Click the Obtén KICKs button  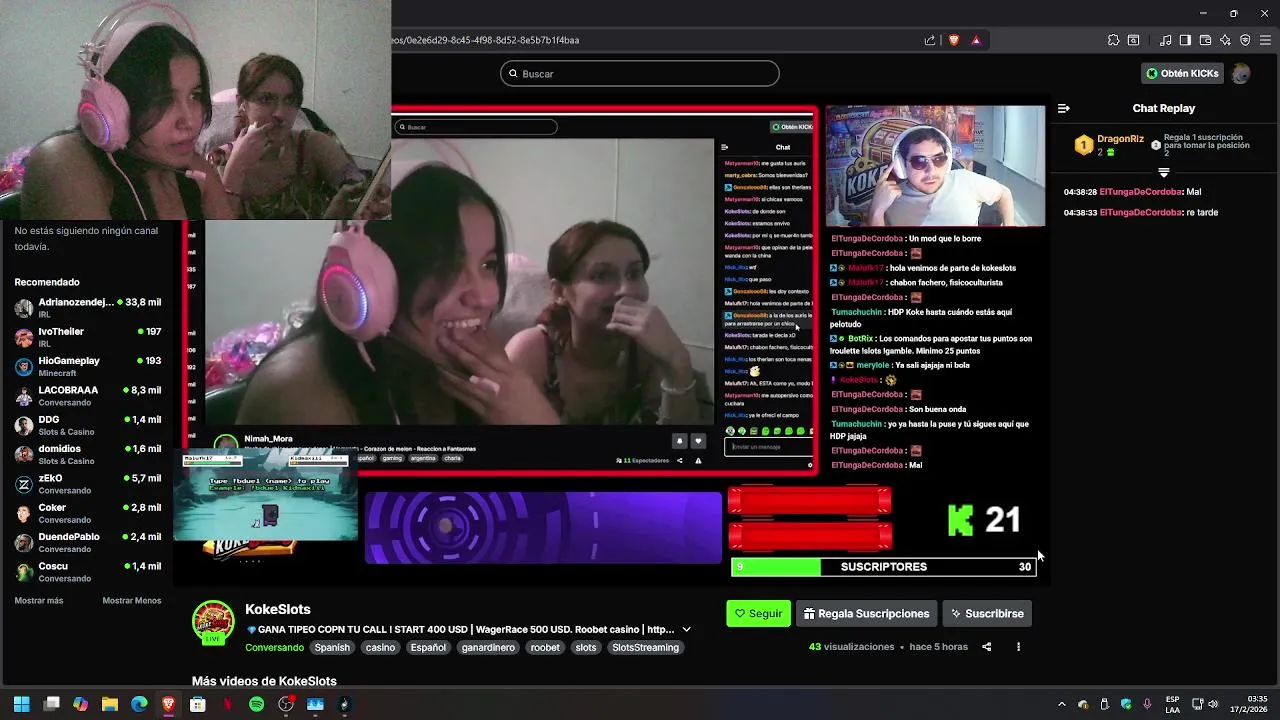click(x=1182, y=73)
